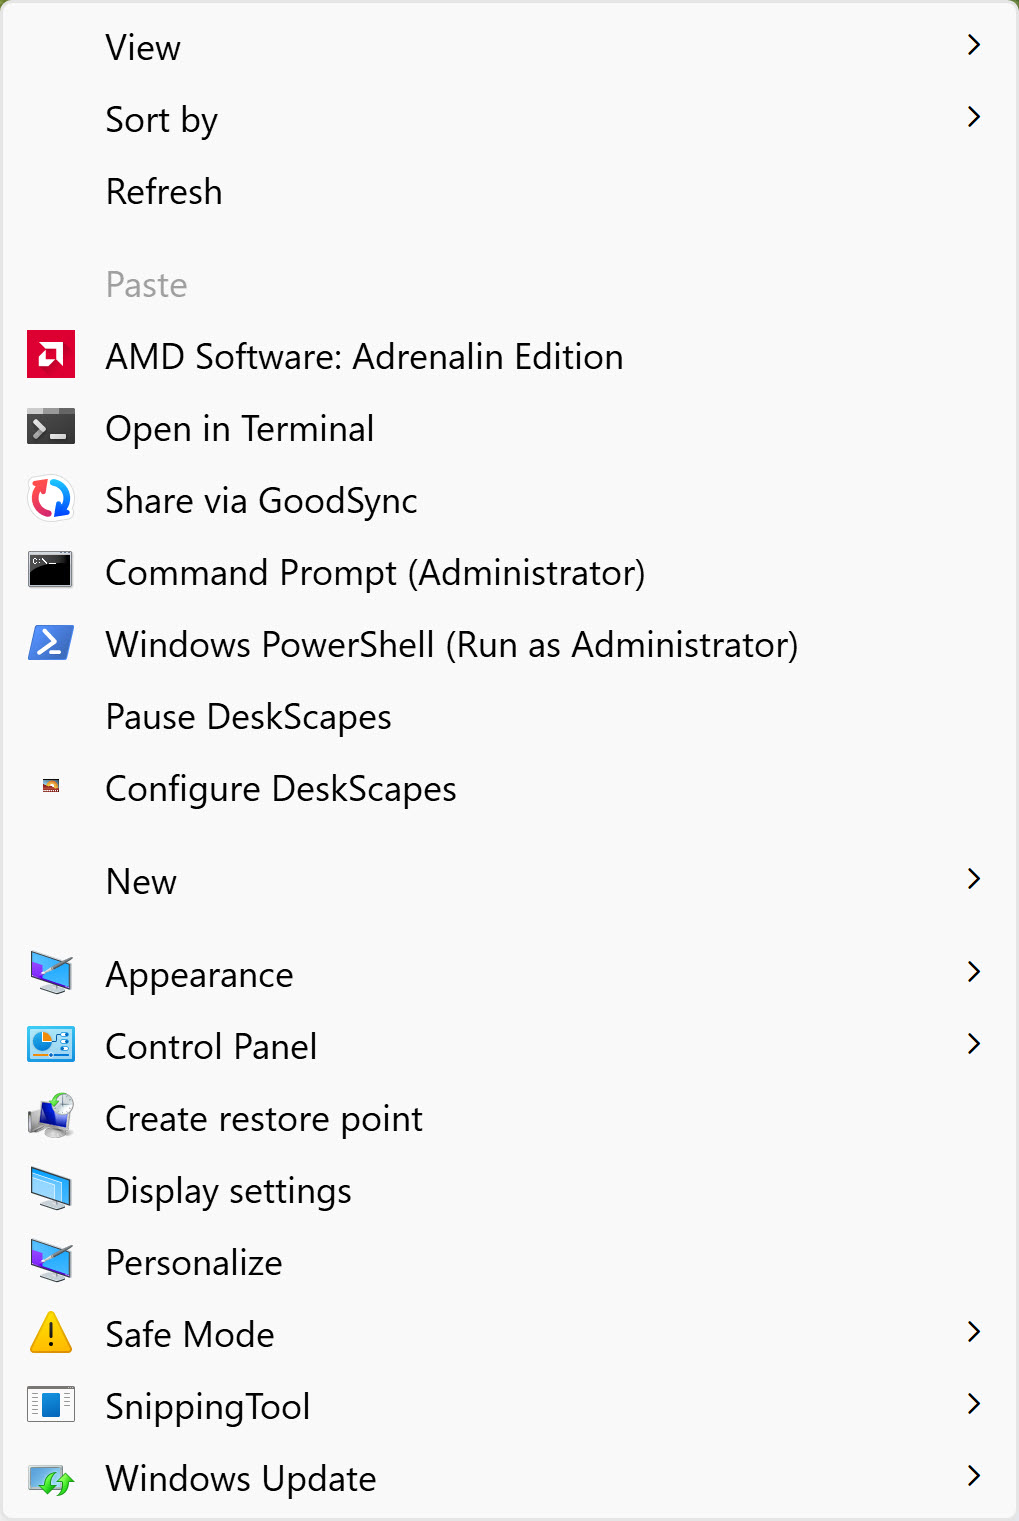Viewport: 1019px width, 1521px height.
Task: Click the Control Panel icon
Action: tap(51, 1045)
